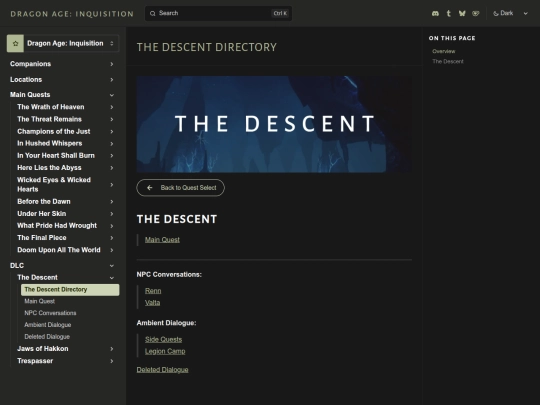Open NPC Conversations in sidebar
Viewport: 540px width, 405px height.
click(x=50, y=313)
